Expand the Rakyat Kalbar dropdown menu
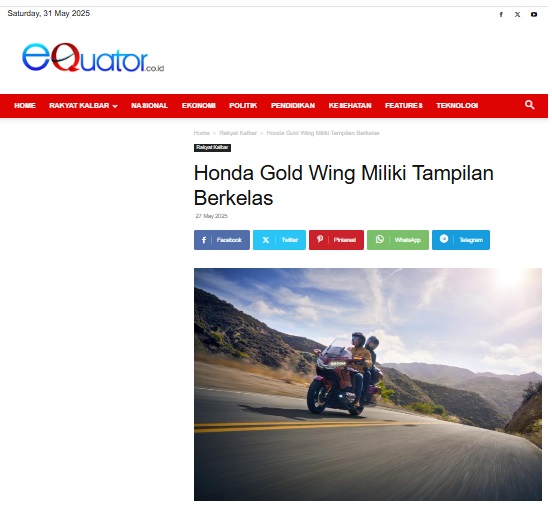552x514 pixels. pos(83,106)
